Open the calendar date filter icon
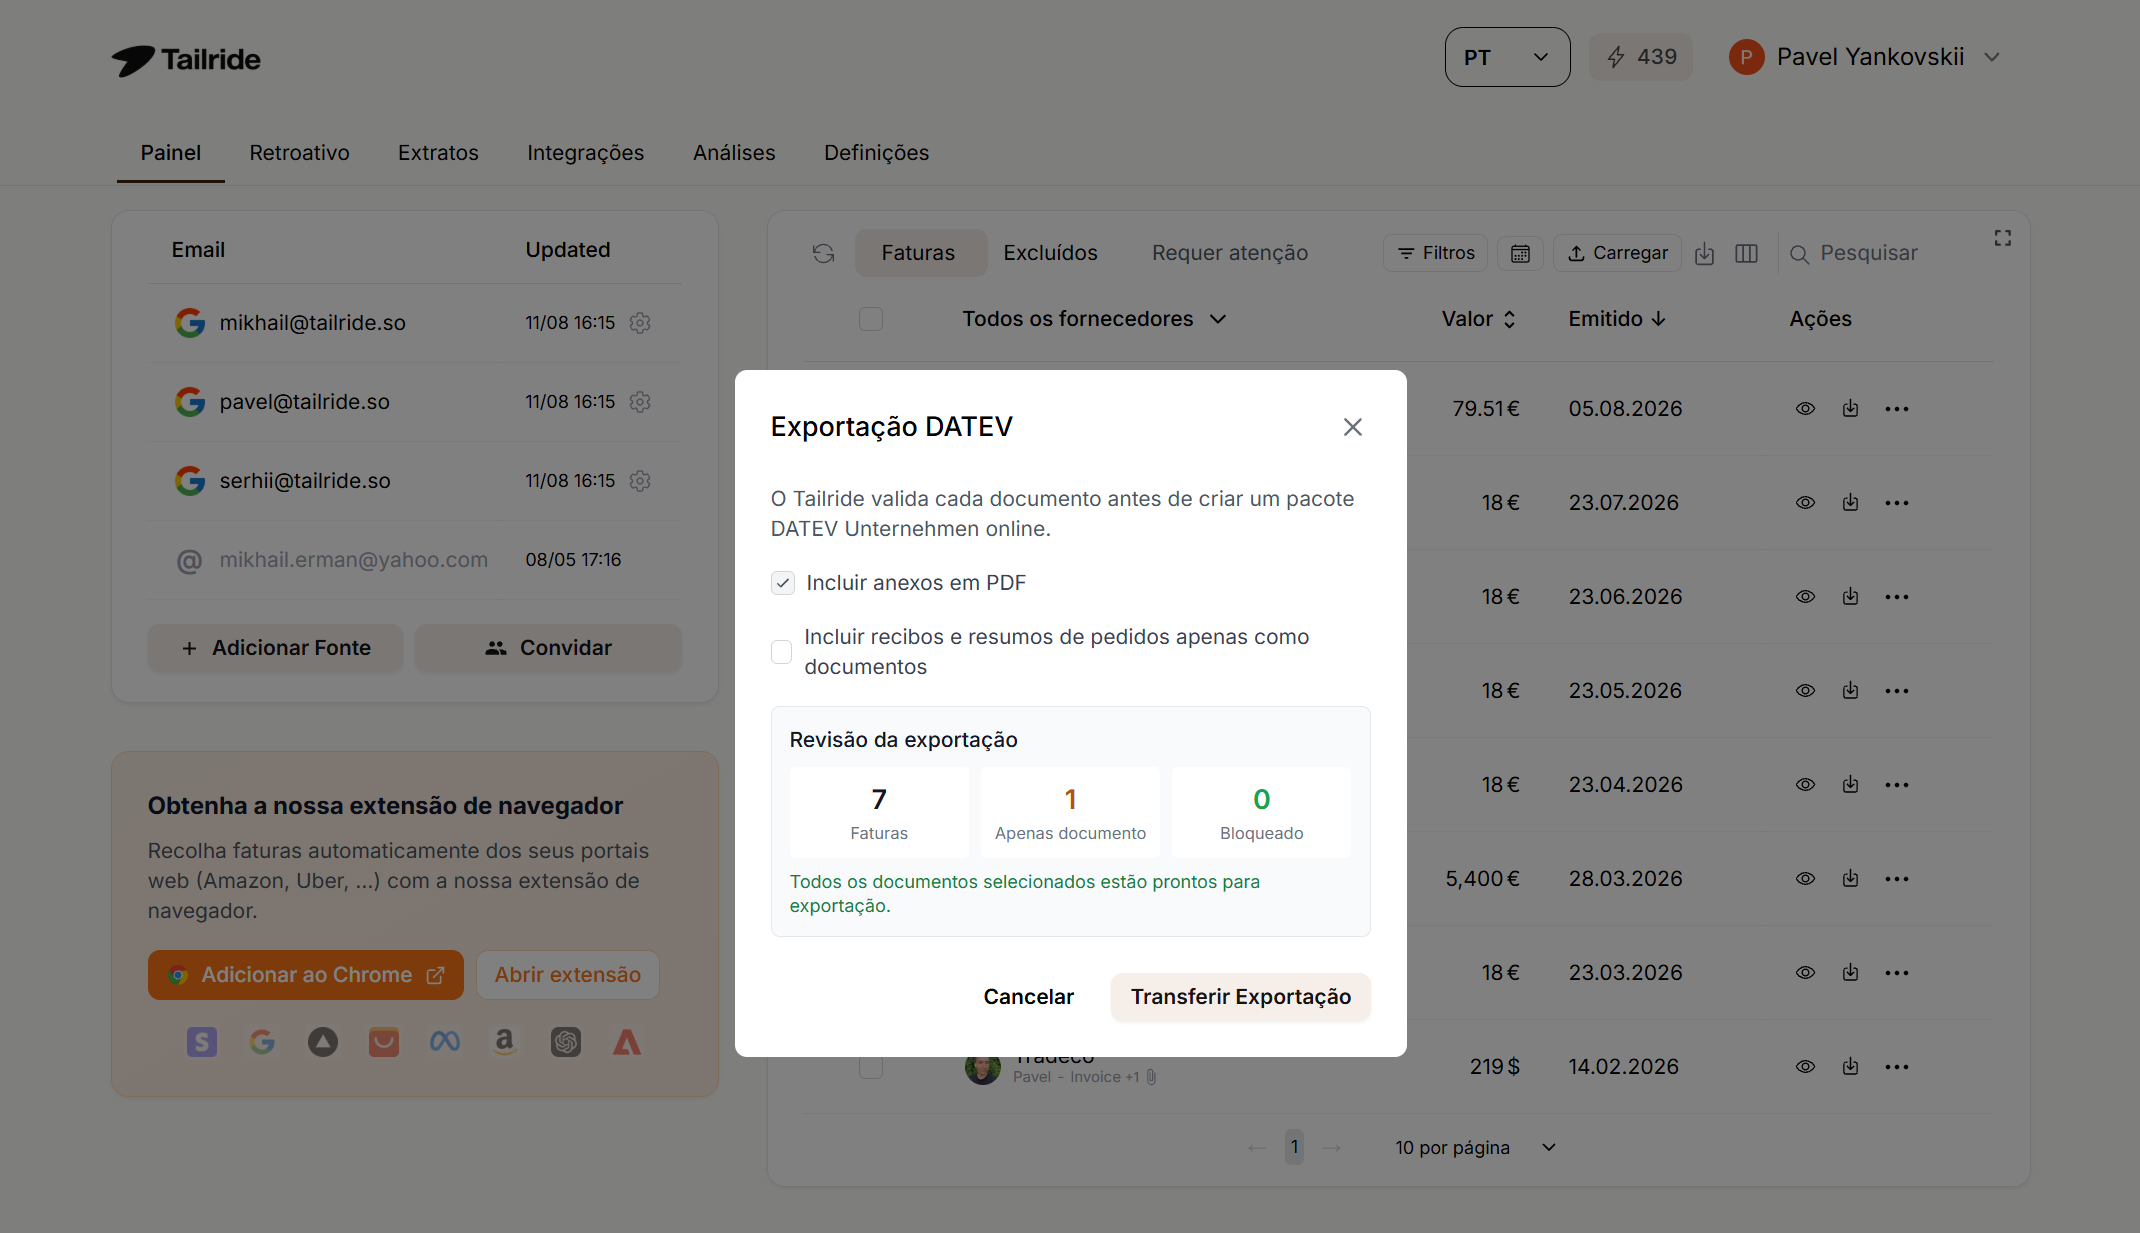This screenshot has width=2140, height=1233. tap(1520, 253)
